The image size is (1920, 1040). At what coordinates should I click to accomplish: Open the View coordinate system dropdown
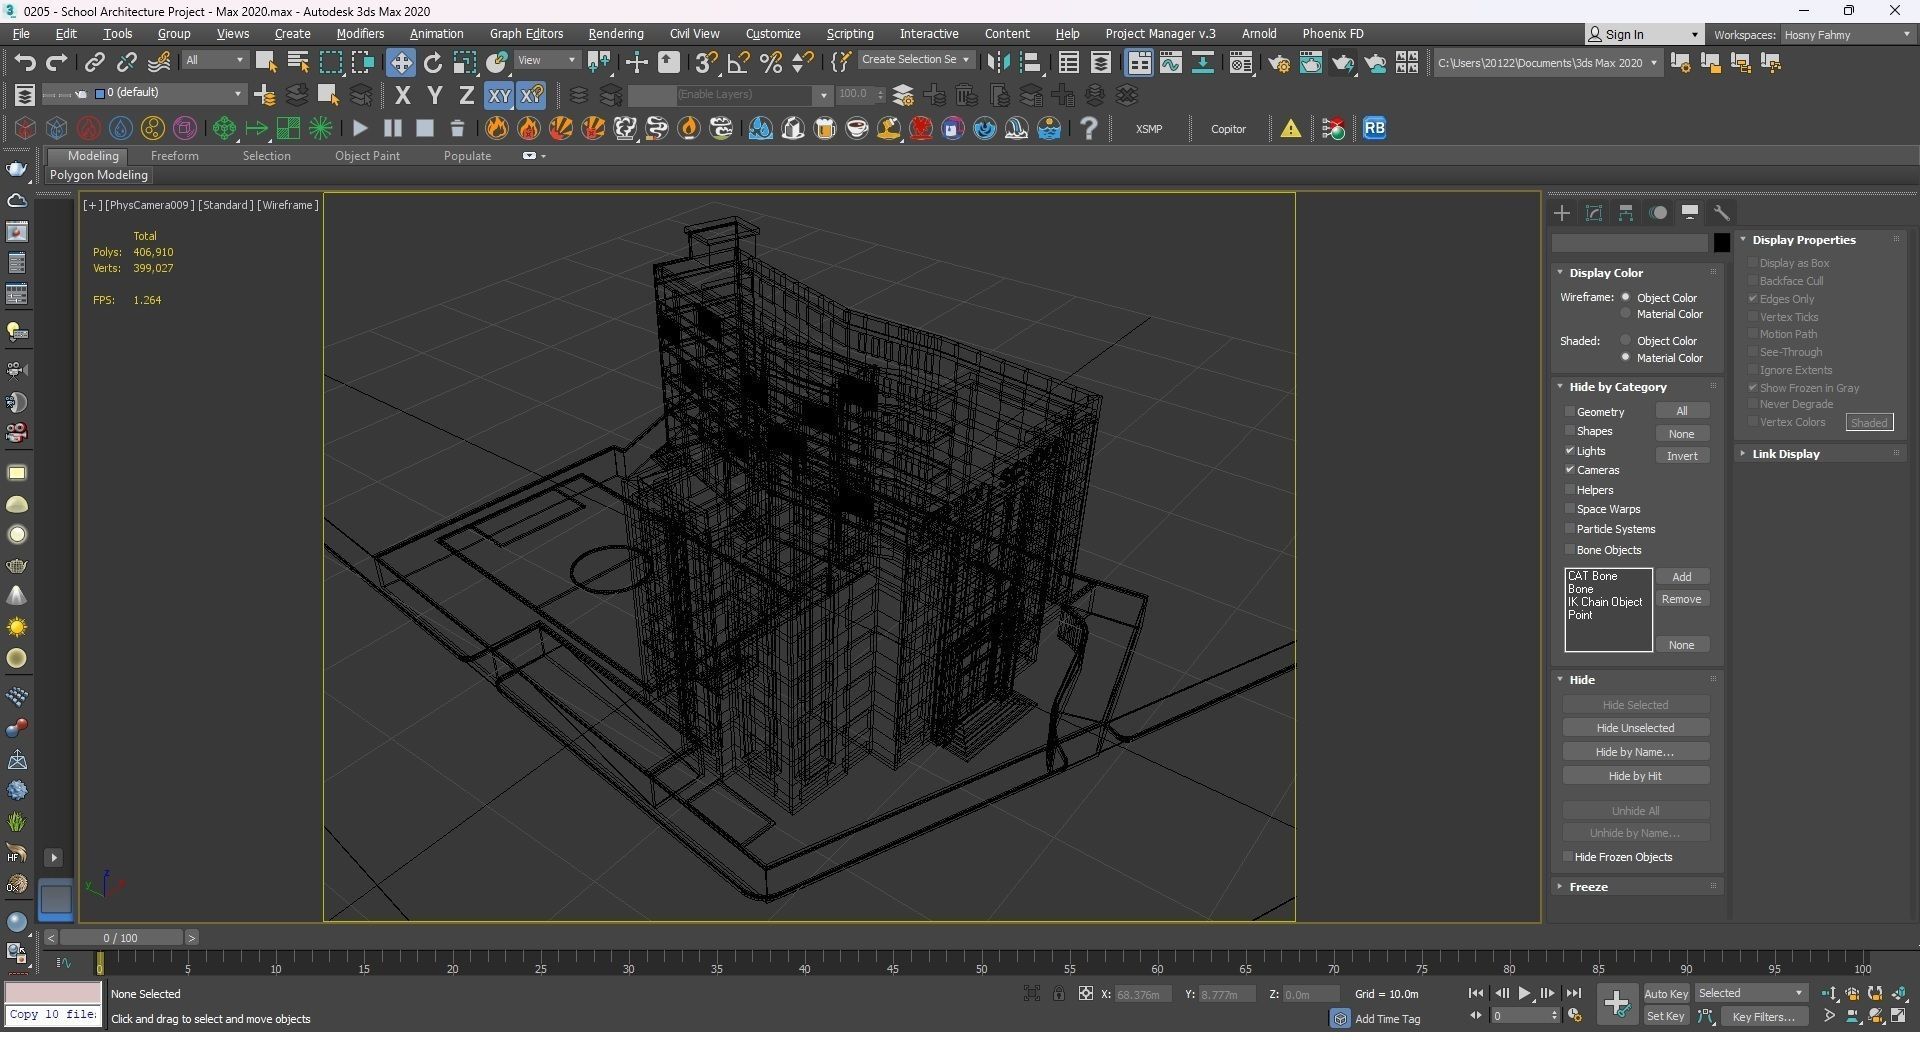tap(547, 61)
